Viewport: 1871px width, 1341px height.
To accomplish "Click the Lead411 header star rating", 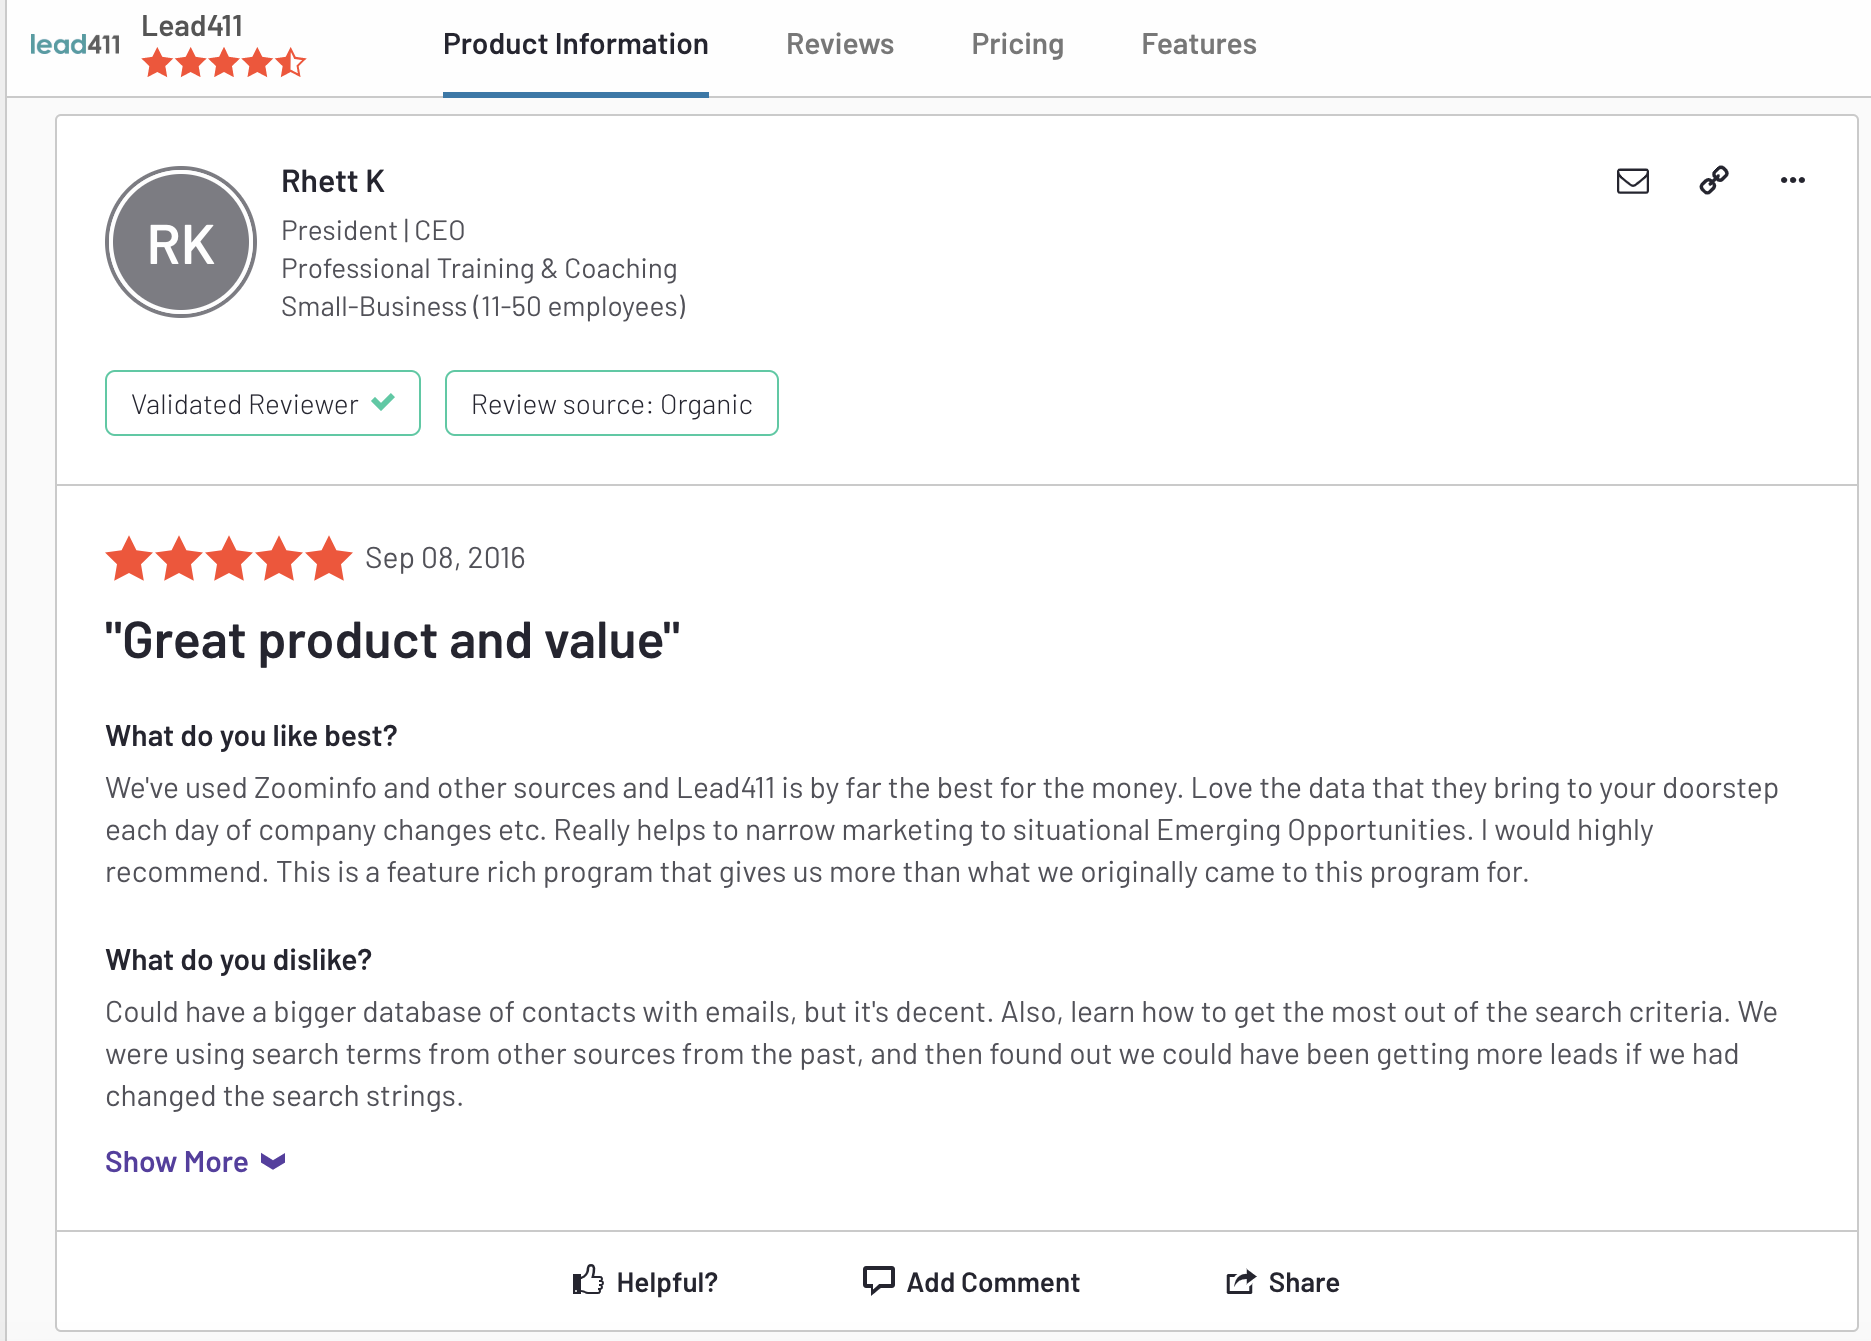I will tap(223, 64).
